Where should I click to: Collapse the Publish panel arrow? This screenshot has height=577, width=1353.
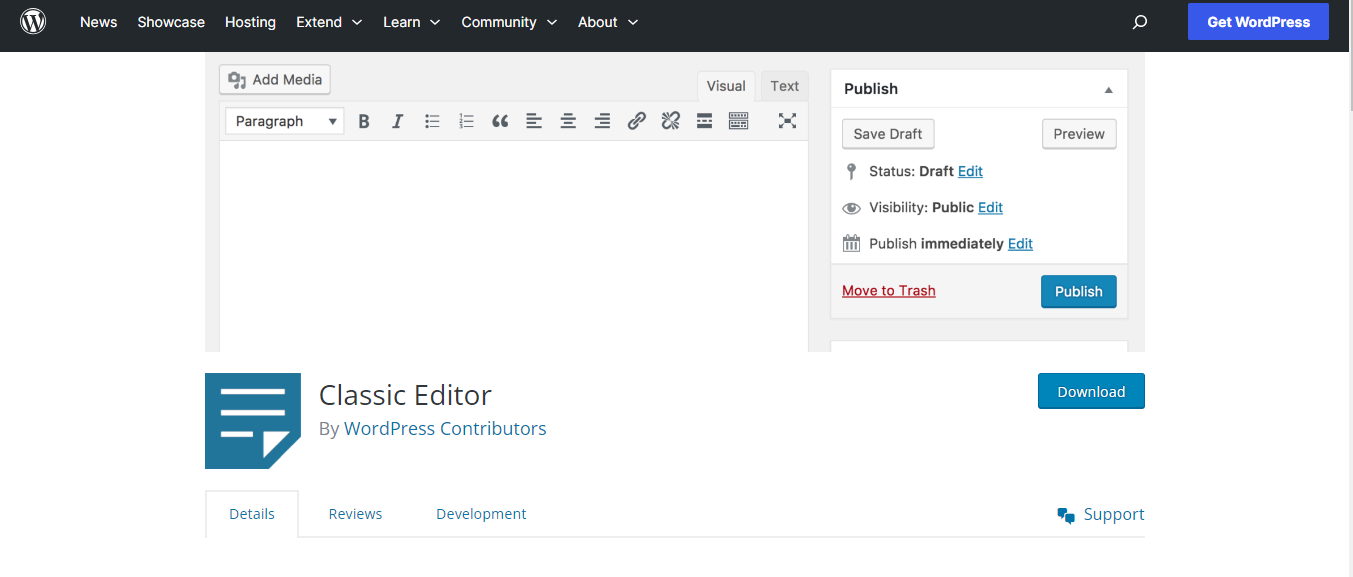click(x=1108, y=89)
